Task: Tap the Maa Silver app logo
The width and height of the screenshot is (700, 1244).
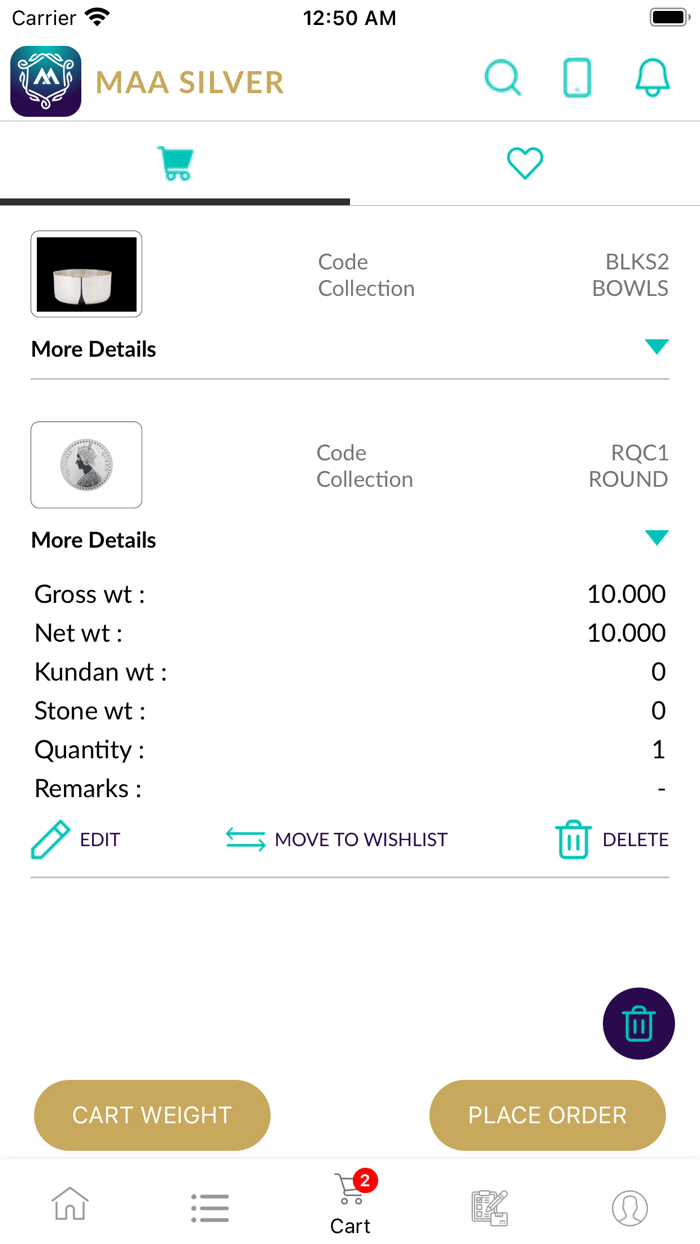Action: click(46, 81)
